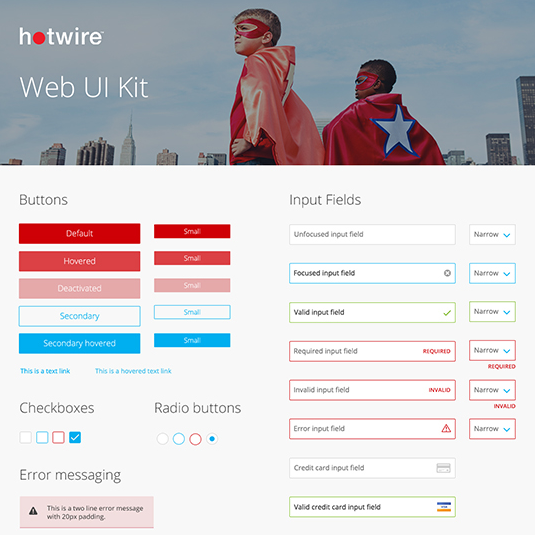535x535 pixels.
Task: Click the Deactivated button
Action: [79, 288]
